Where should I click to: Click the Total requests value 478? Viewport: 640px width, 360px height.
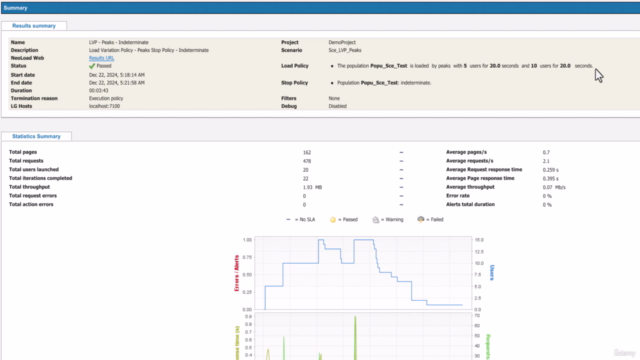[307, 161]
